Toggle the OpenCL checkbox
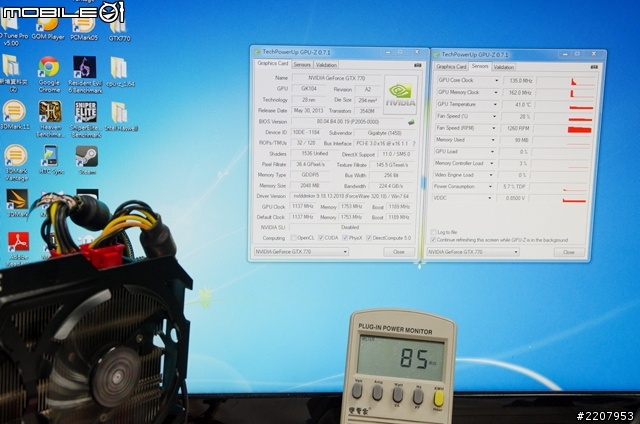This screenshot has height=424, width=640. [293, 238]
